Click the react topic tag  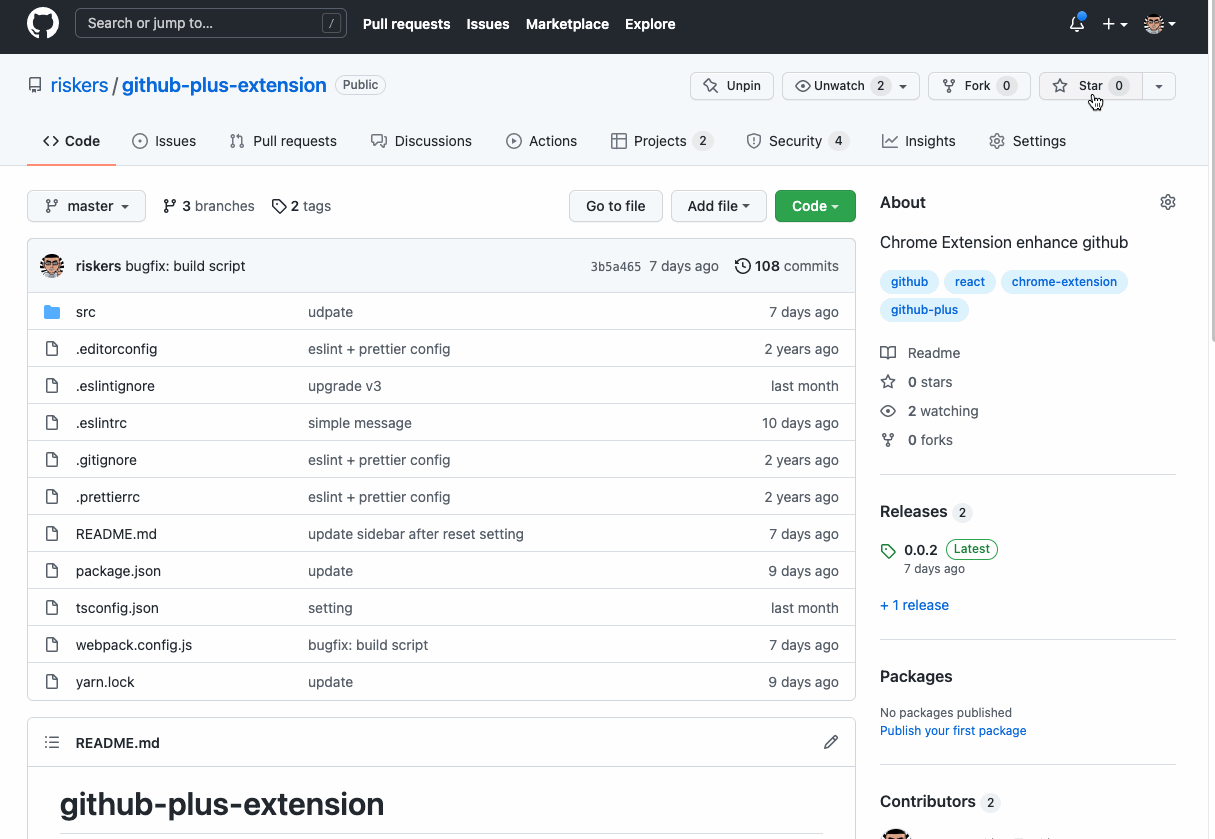coord(970,282)
